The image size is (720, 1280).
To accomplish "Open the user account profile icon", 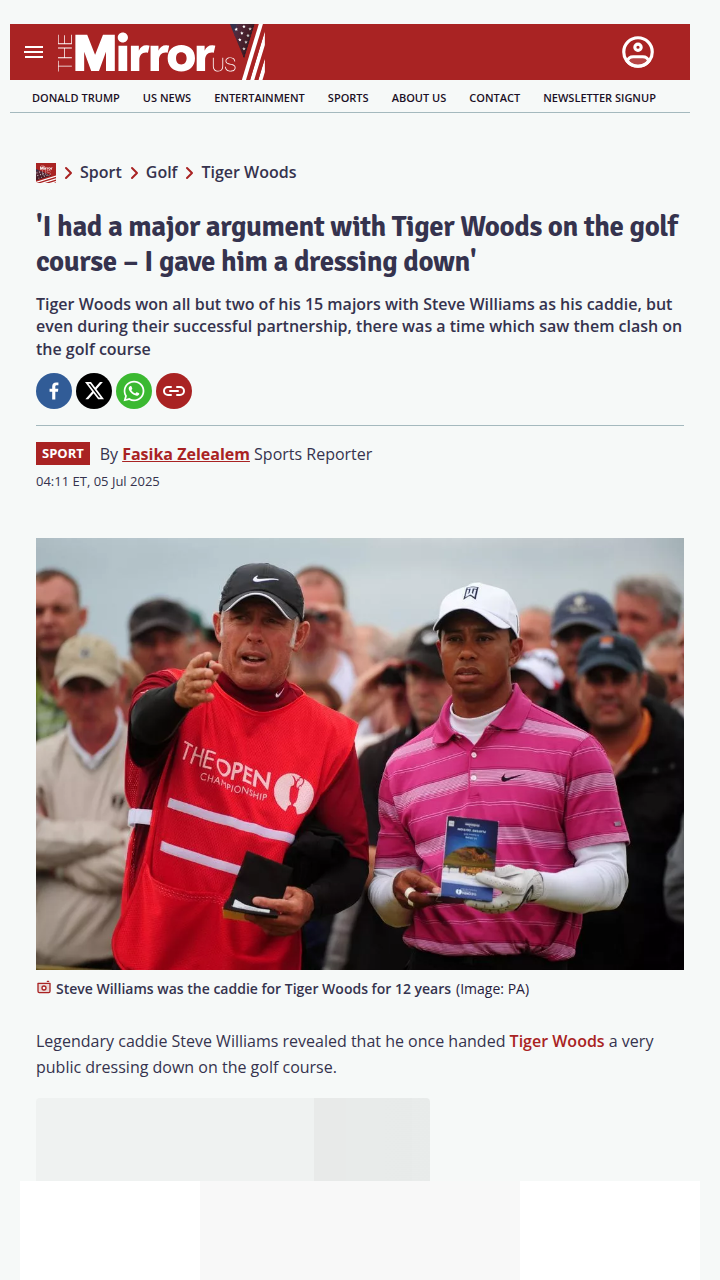I will [x=638, y=52].
